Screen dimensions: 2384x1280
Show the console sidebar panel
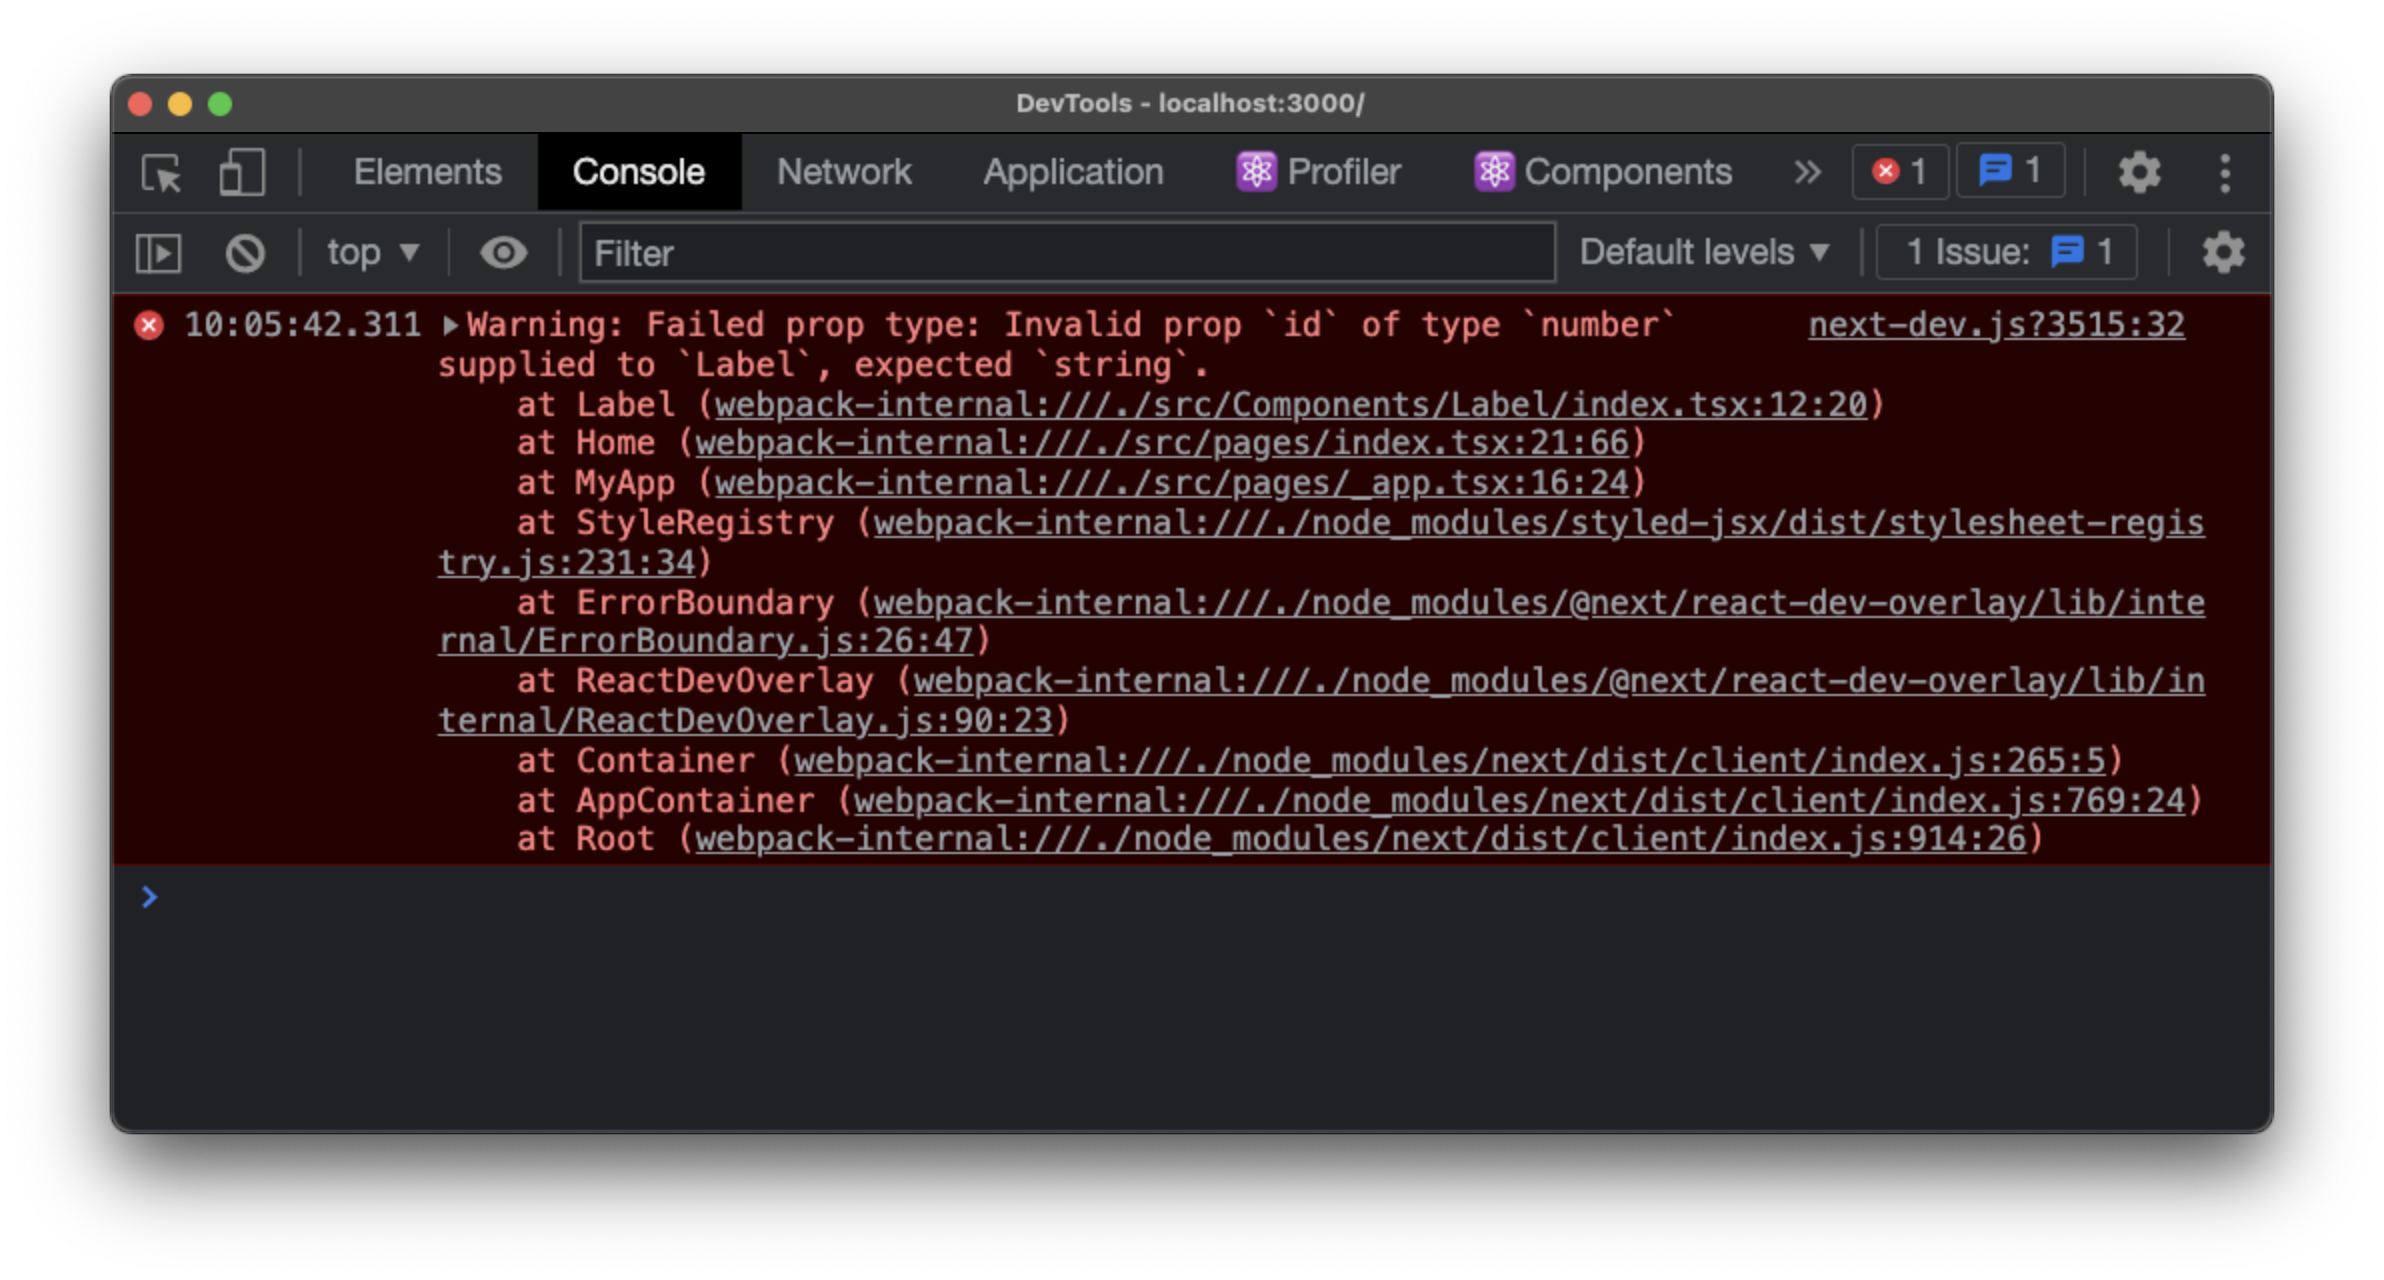click(x=158, y=253)
